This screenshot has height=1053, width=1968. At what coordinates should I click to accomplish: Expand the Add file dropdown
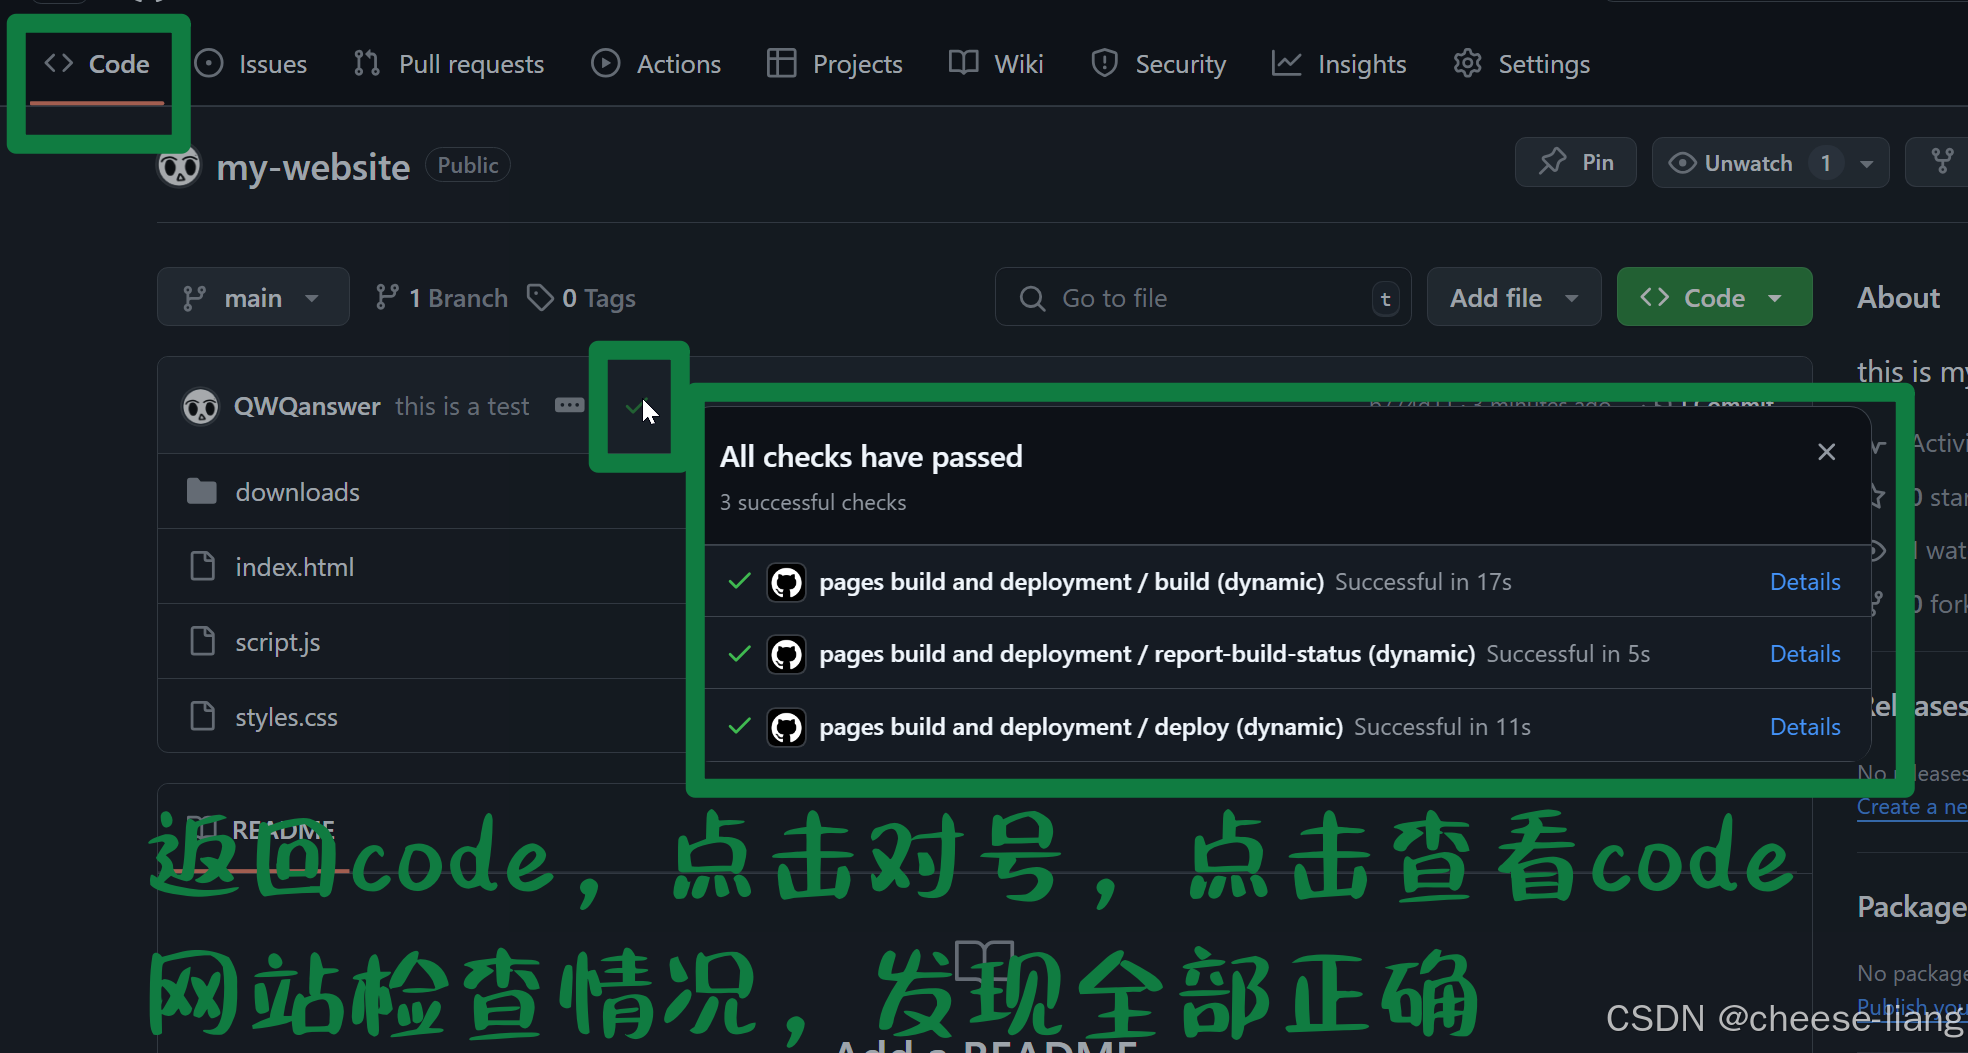pyautogui.click(x=1514, y=297)
